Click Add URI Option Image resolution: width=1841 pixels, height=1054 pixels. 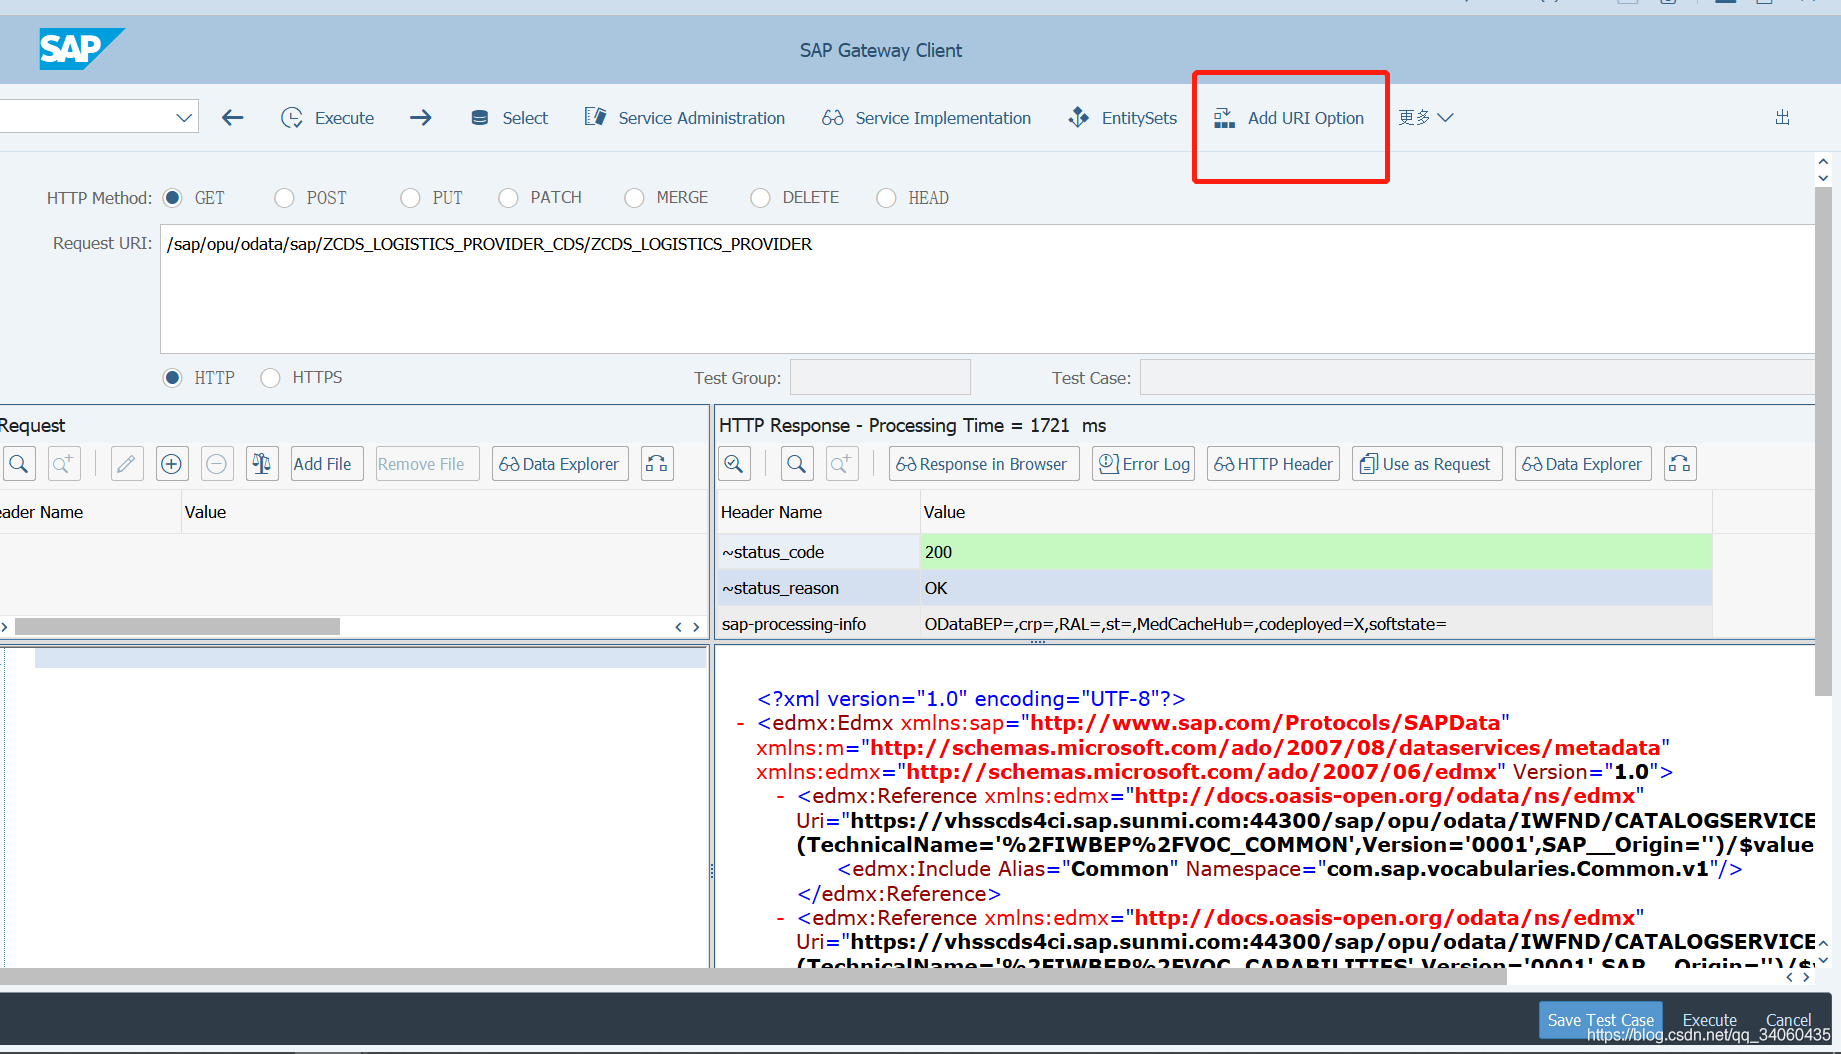point(1289,118)
